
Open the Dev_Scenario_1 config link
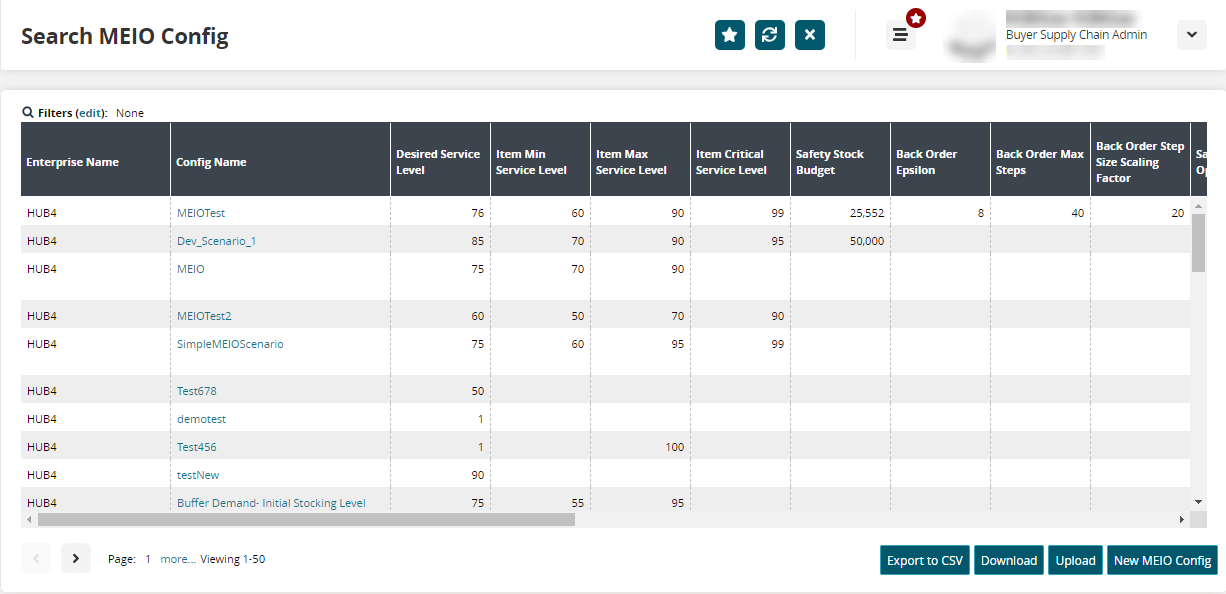click(x=216, y=241)
